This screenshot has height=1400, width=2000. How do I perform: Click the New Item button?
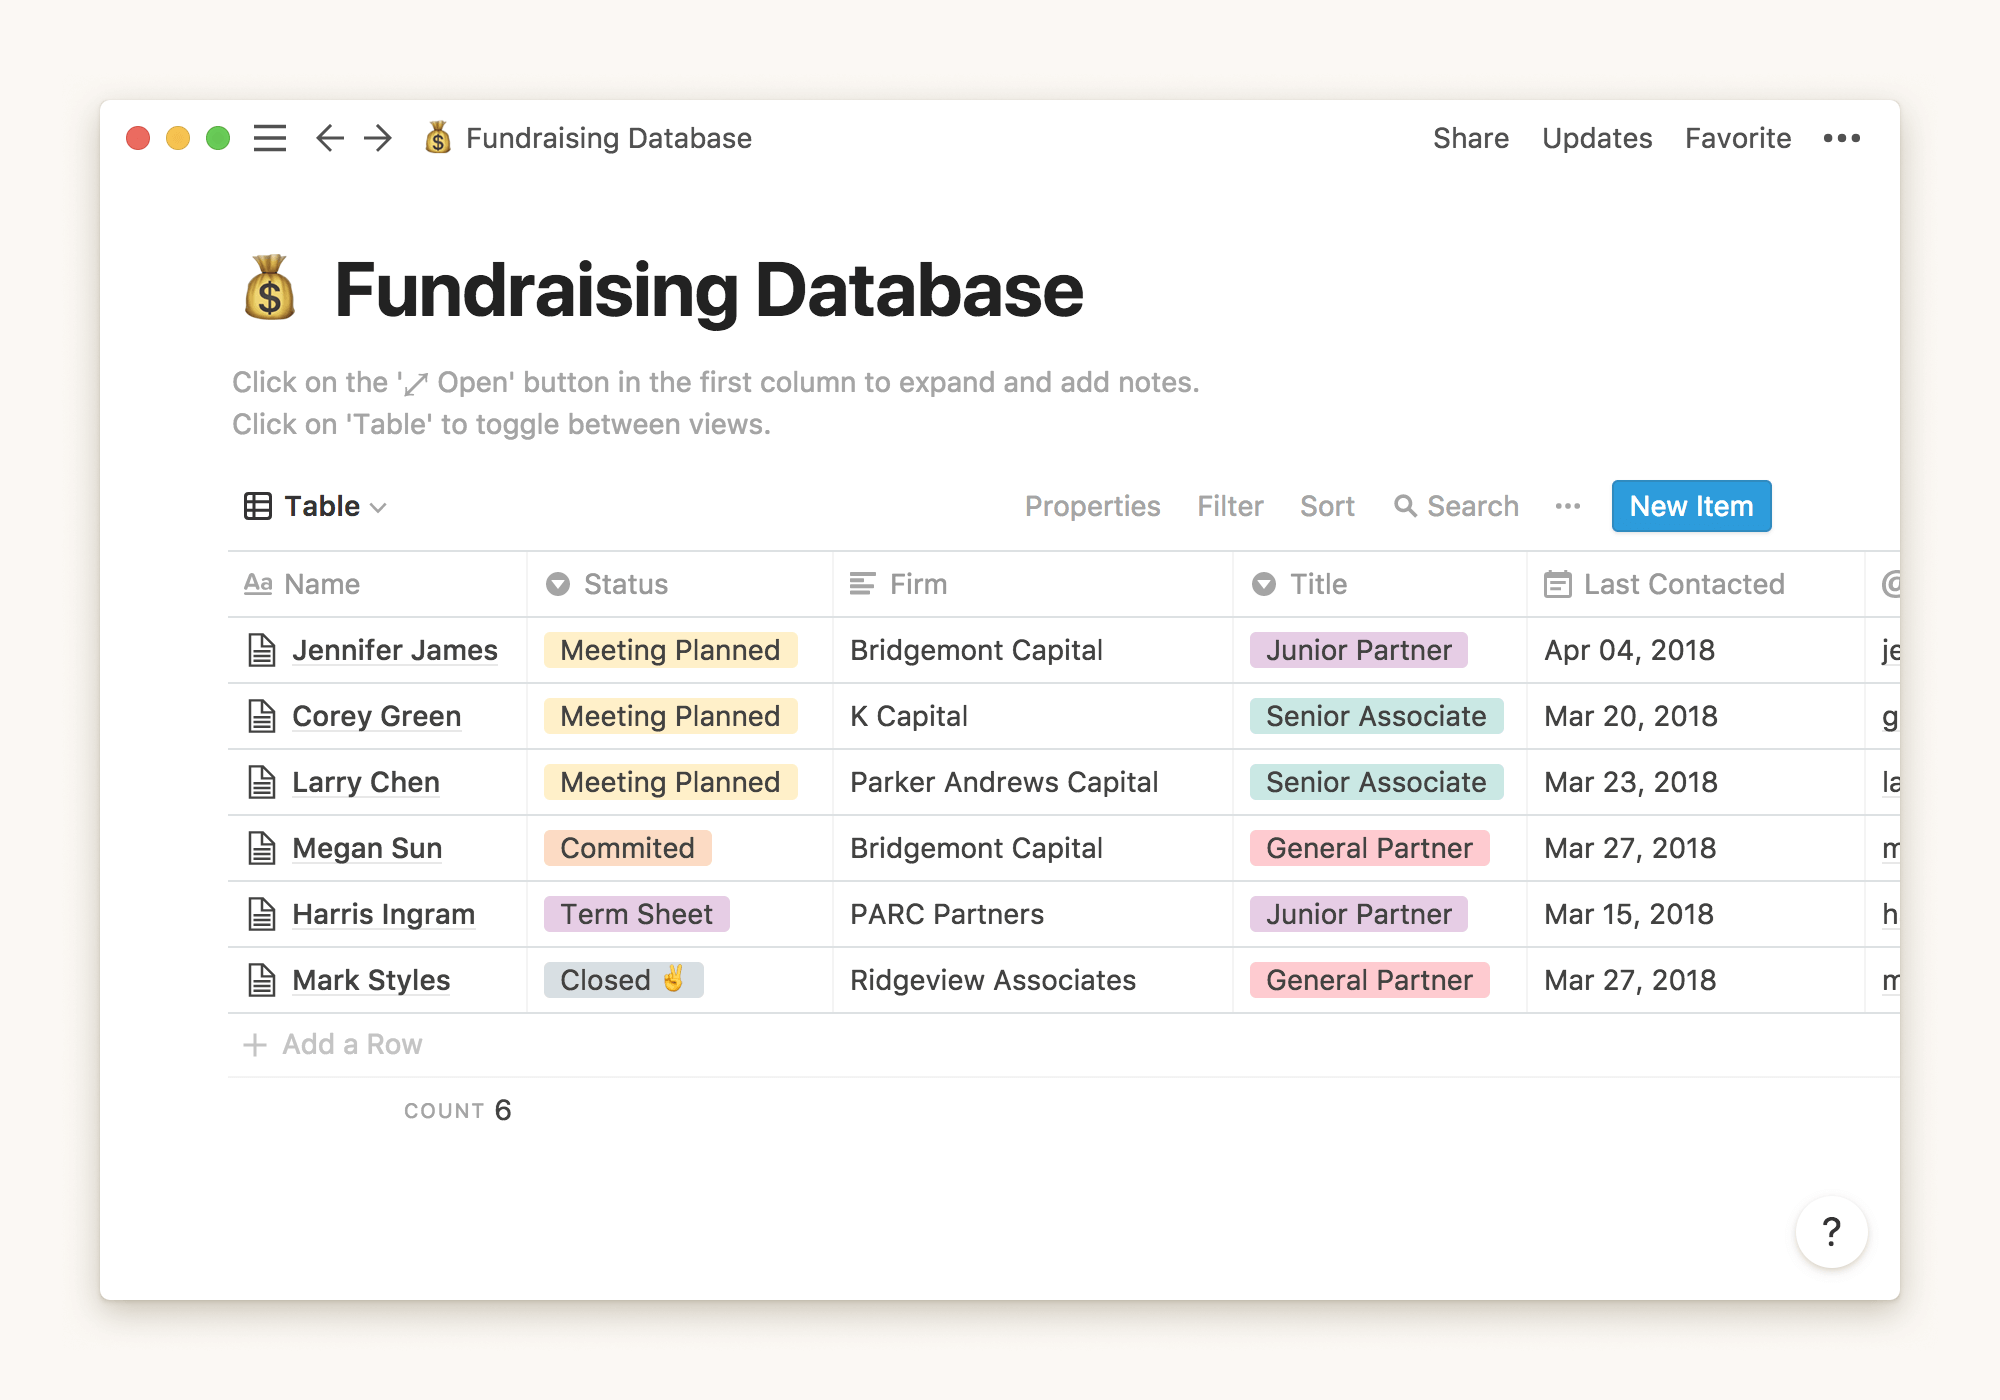click(1691, 506)
